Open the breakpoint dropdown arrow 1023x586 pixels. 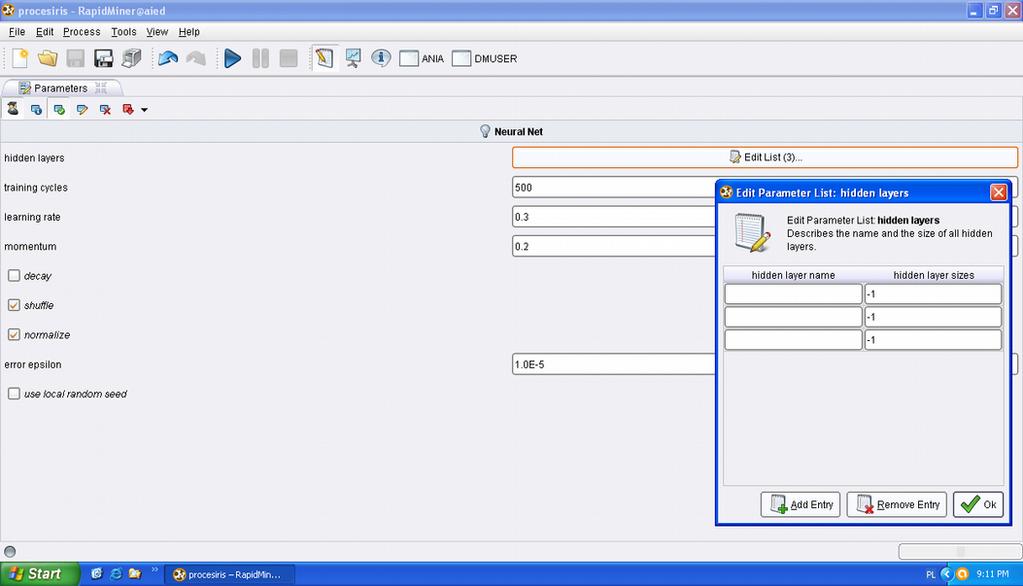[144, 110]
